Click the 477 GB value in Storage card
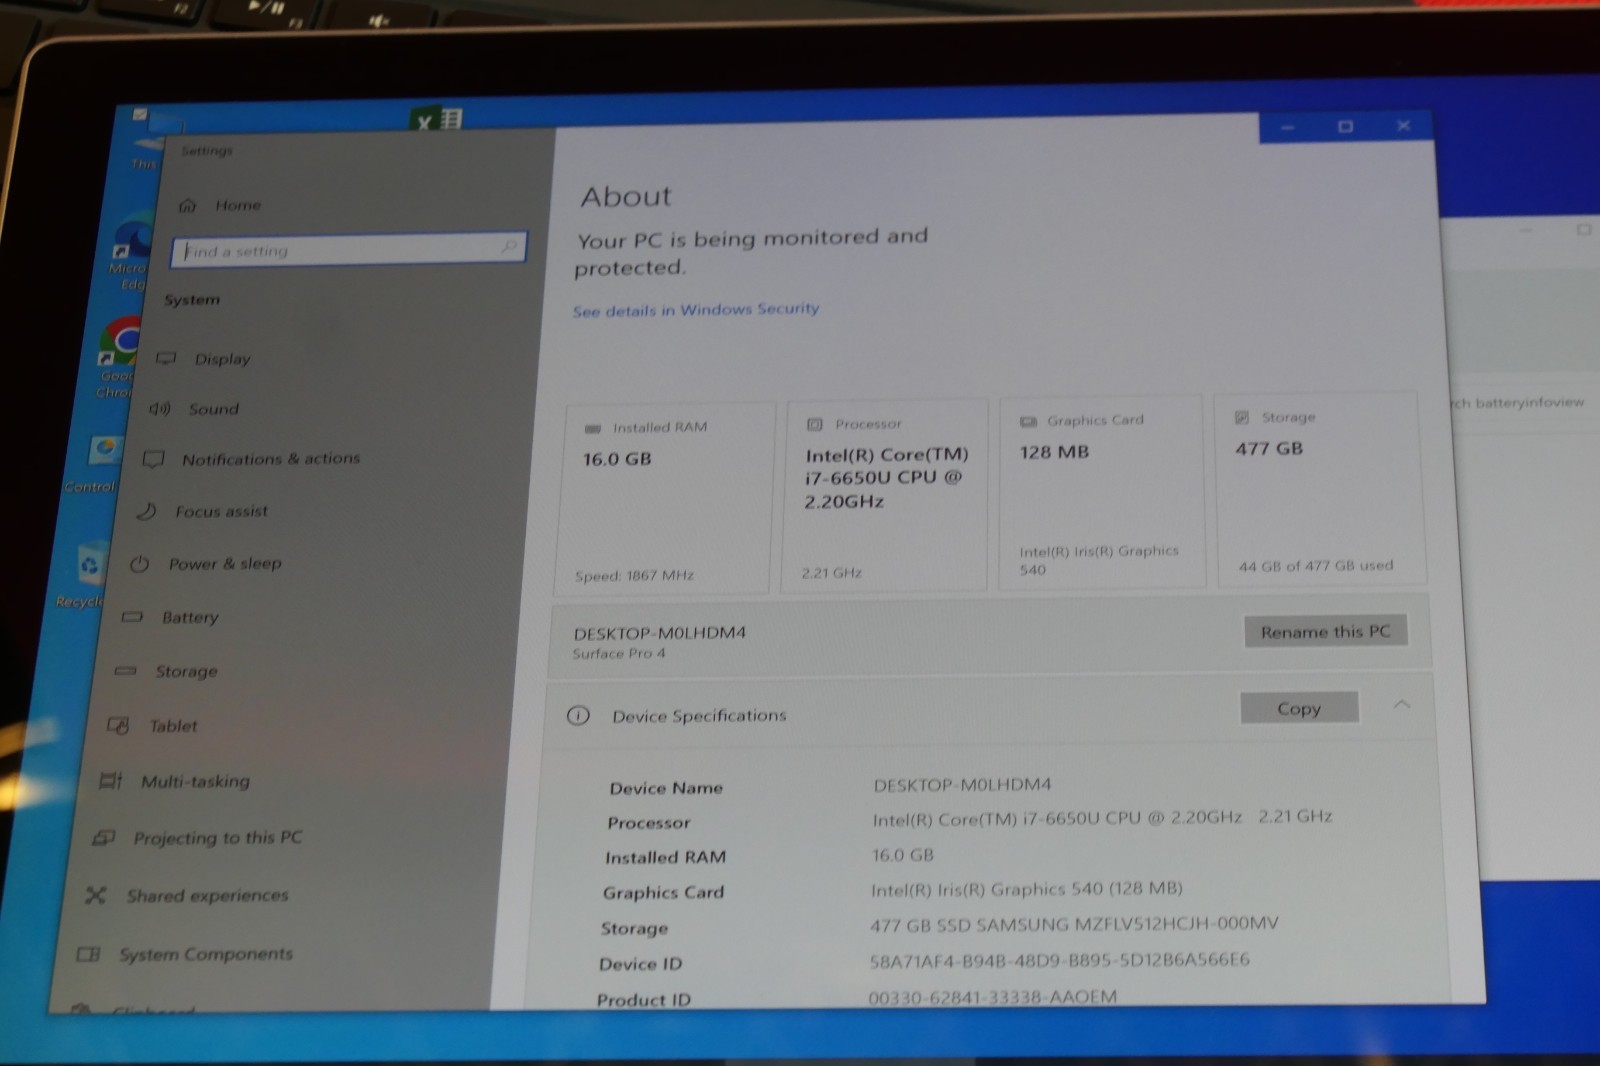 point(1269,449)
